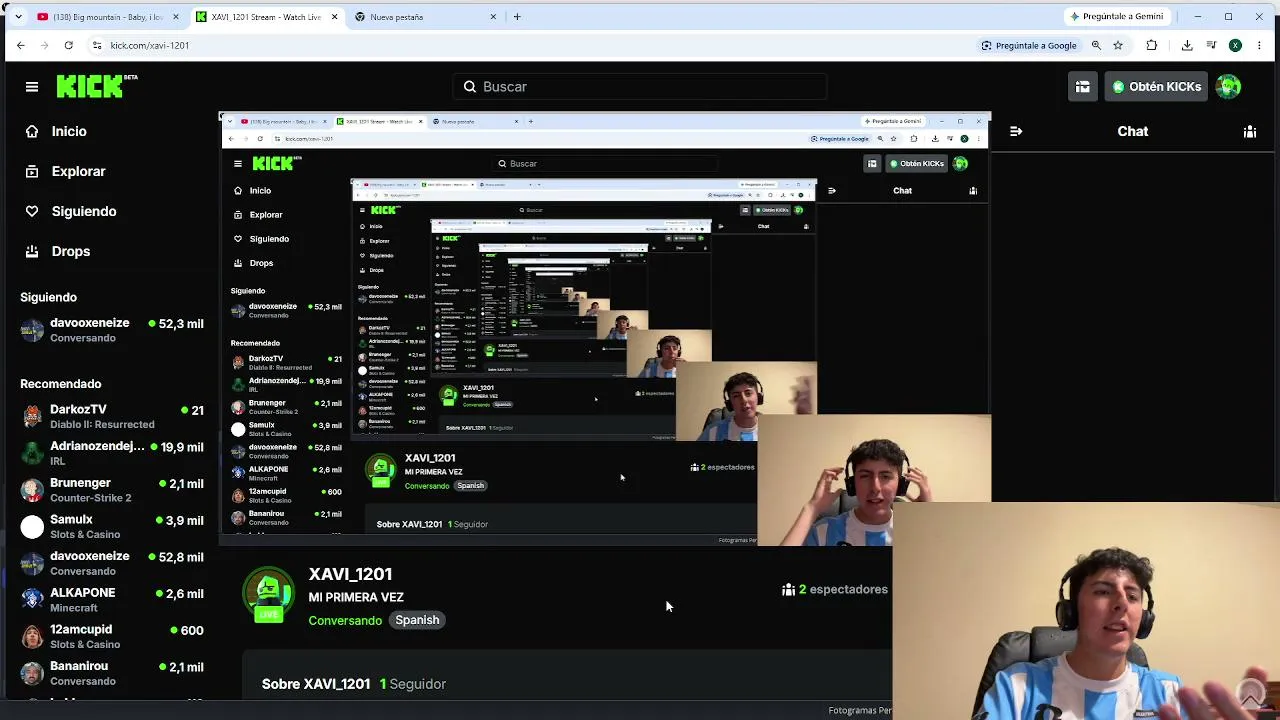Open the treasure chest rewards icon
Image resolution: width=1280 pixels, height=720 pixels.
tap(1082, 87)
